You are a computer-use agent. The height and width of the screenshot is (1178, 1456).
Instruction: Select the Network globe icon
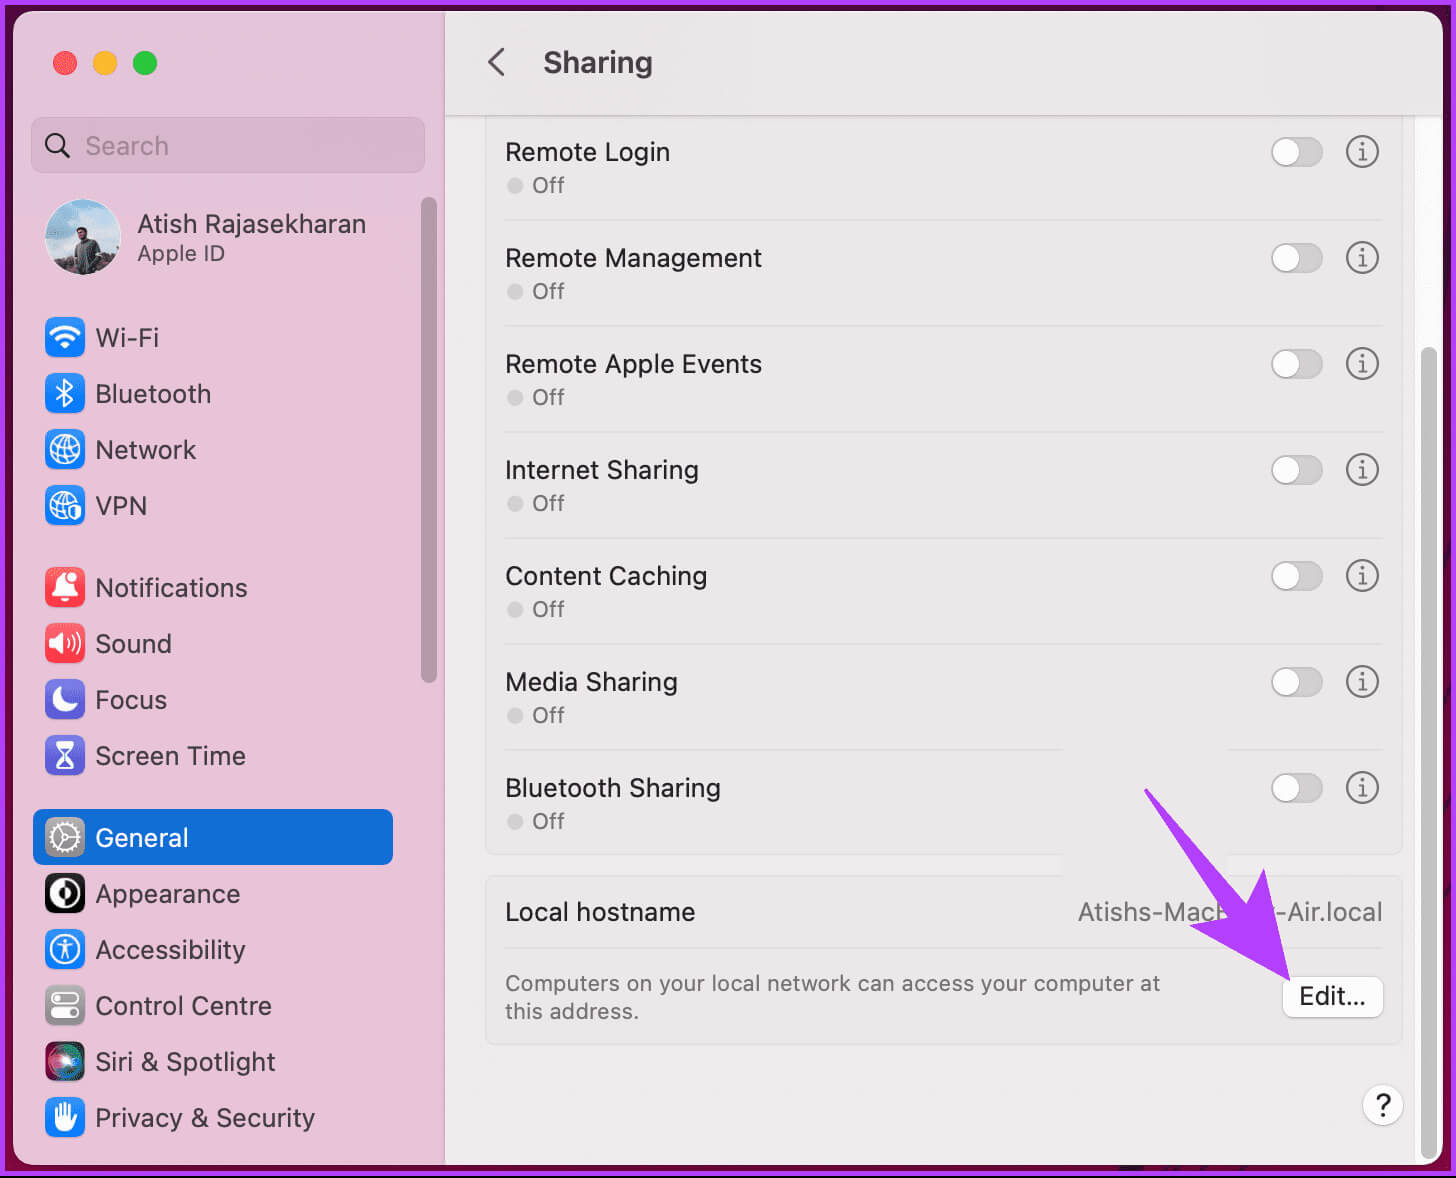(65, 450)
